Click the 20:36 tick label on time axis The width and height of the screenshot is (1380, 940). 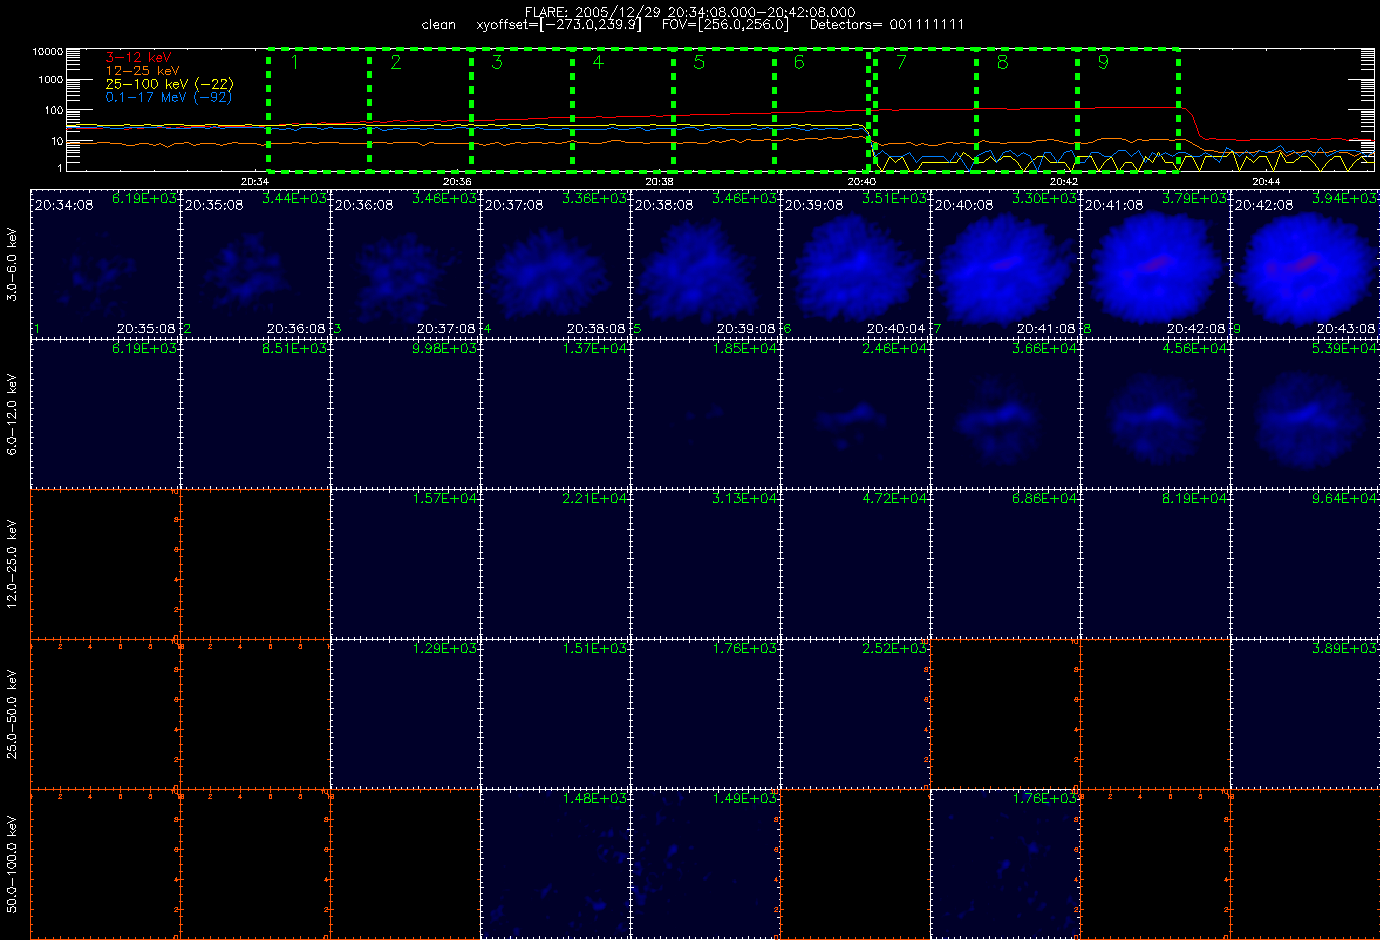point(457,182)
